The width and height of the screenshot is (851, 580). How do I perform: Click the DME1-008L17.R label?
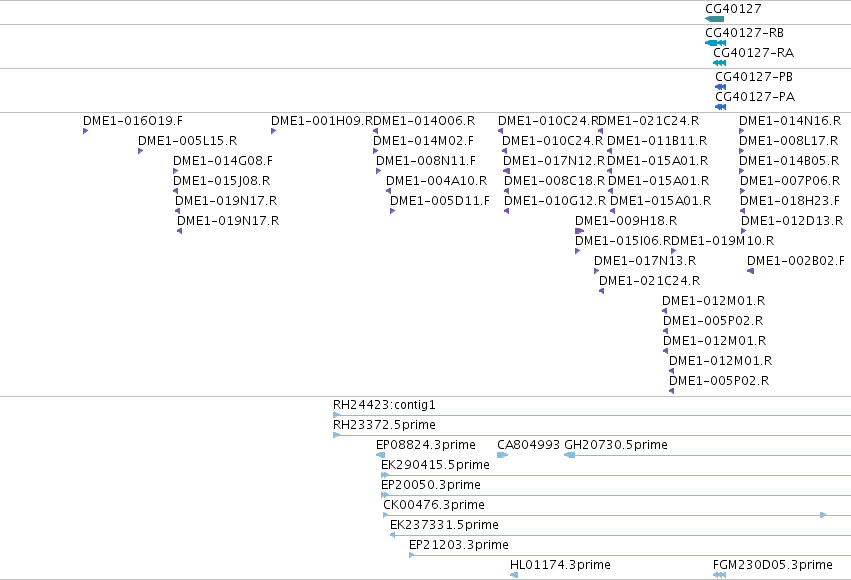click(x=789, y=141)
